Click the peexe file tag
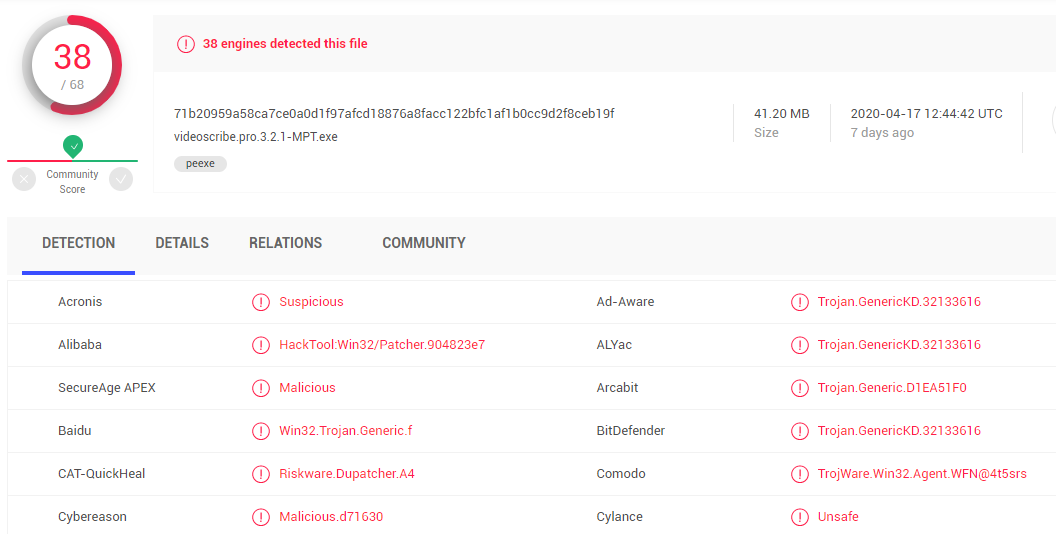Image resolution: width=1056 pixels, height=534 pixels. click(200, 163)
